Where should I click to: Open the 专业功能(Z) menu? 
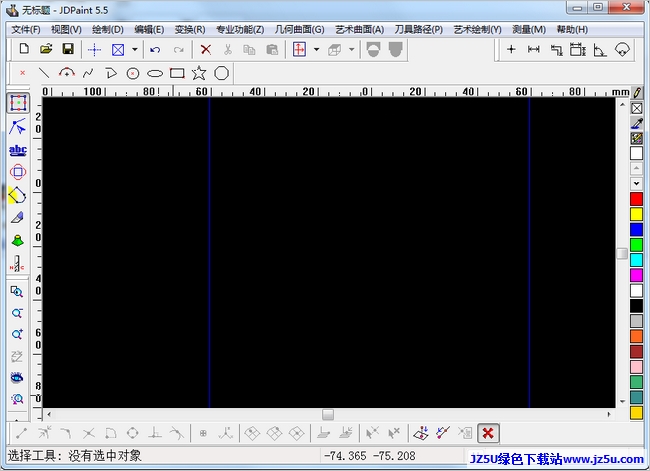(240, 30)
